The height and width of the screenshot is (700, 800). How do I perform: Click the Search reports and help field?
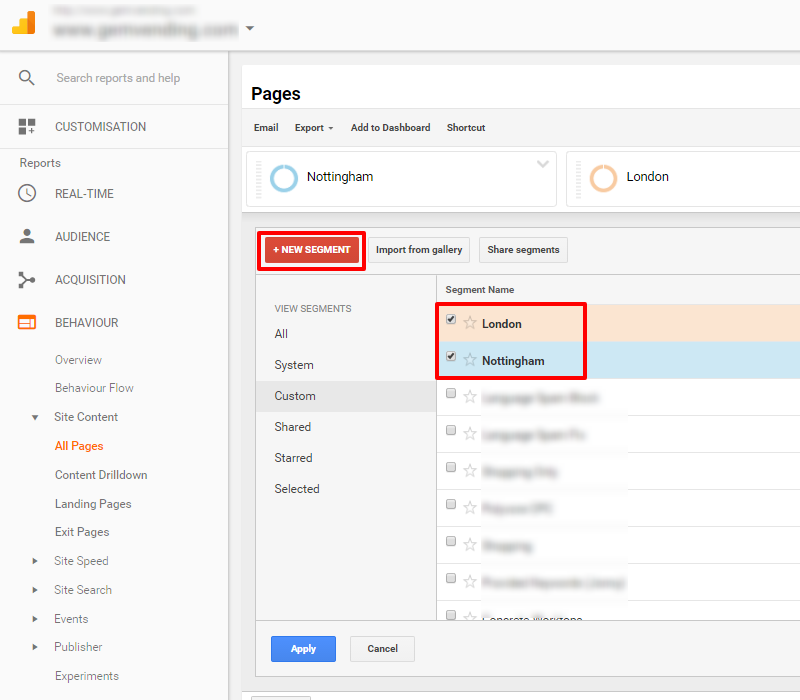pyautogui.click(x=120, y=77)
